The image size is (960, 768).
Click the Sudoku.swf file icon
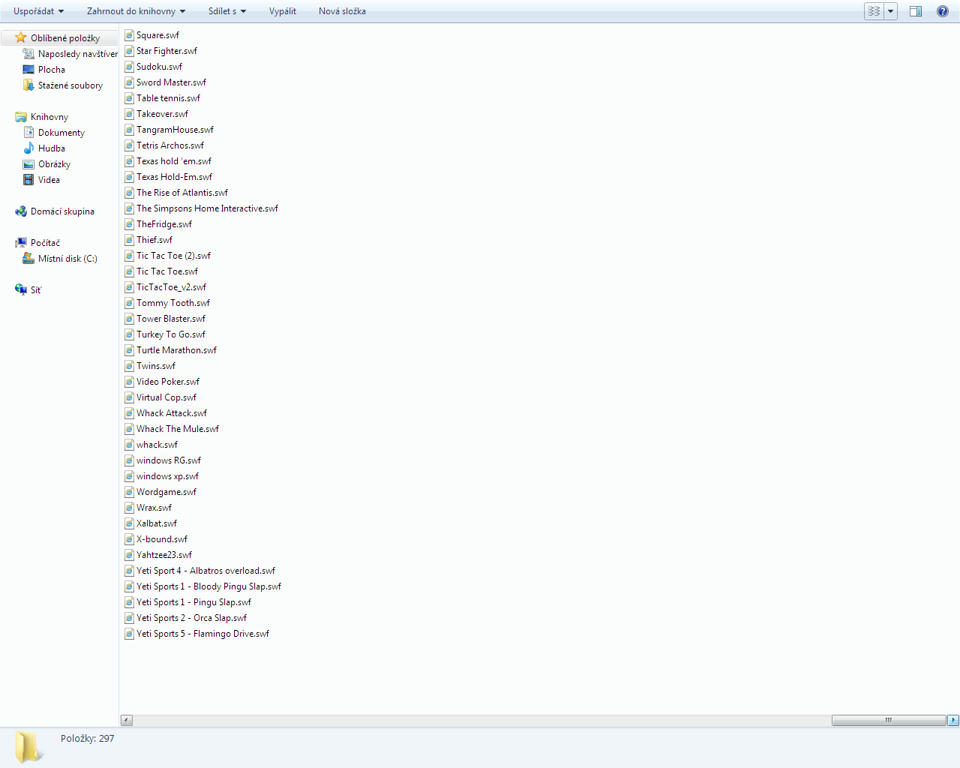[129, 67]
